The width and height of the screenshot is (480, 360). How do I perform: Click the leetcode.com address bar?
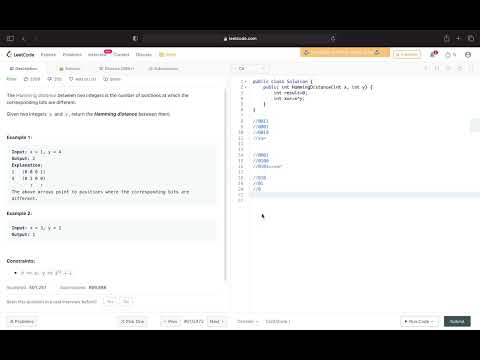tap(240, 38)
